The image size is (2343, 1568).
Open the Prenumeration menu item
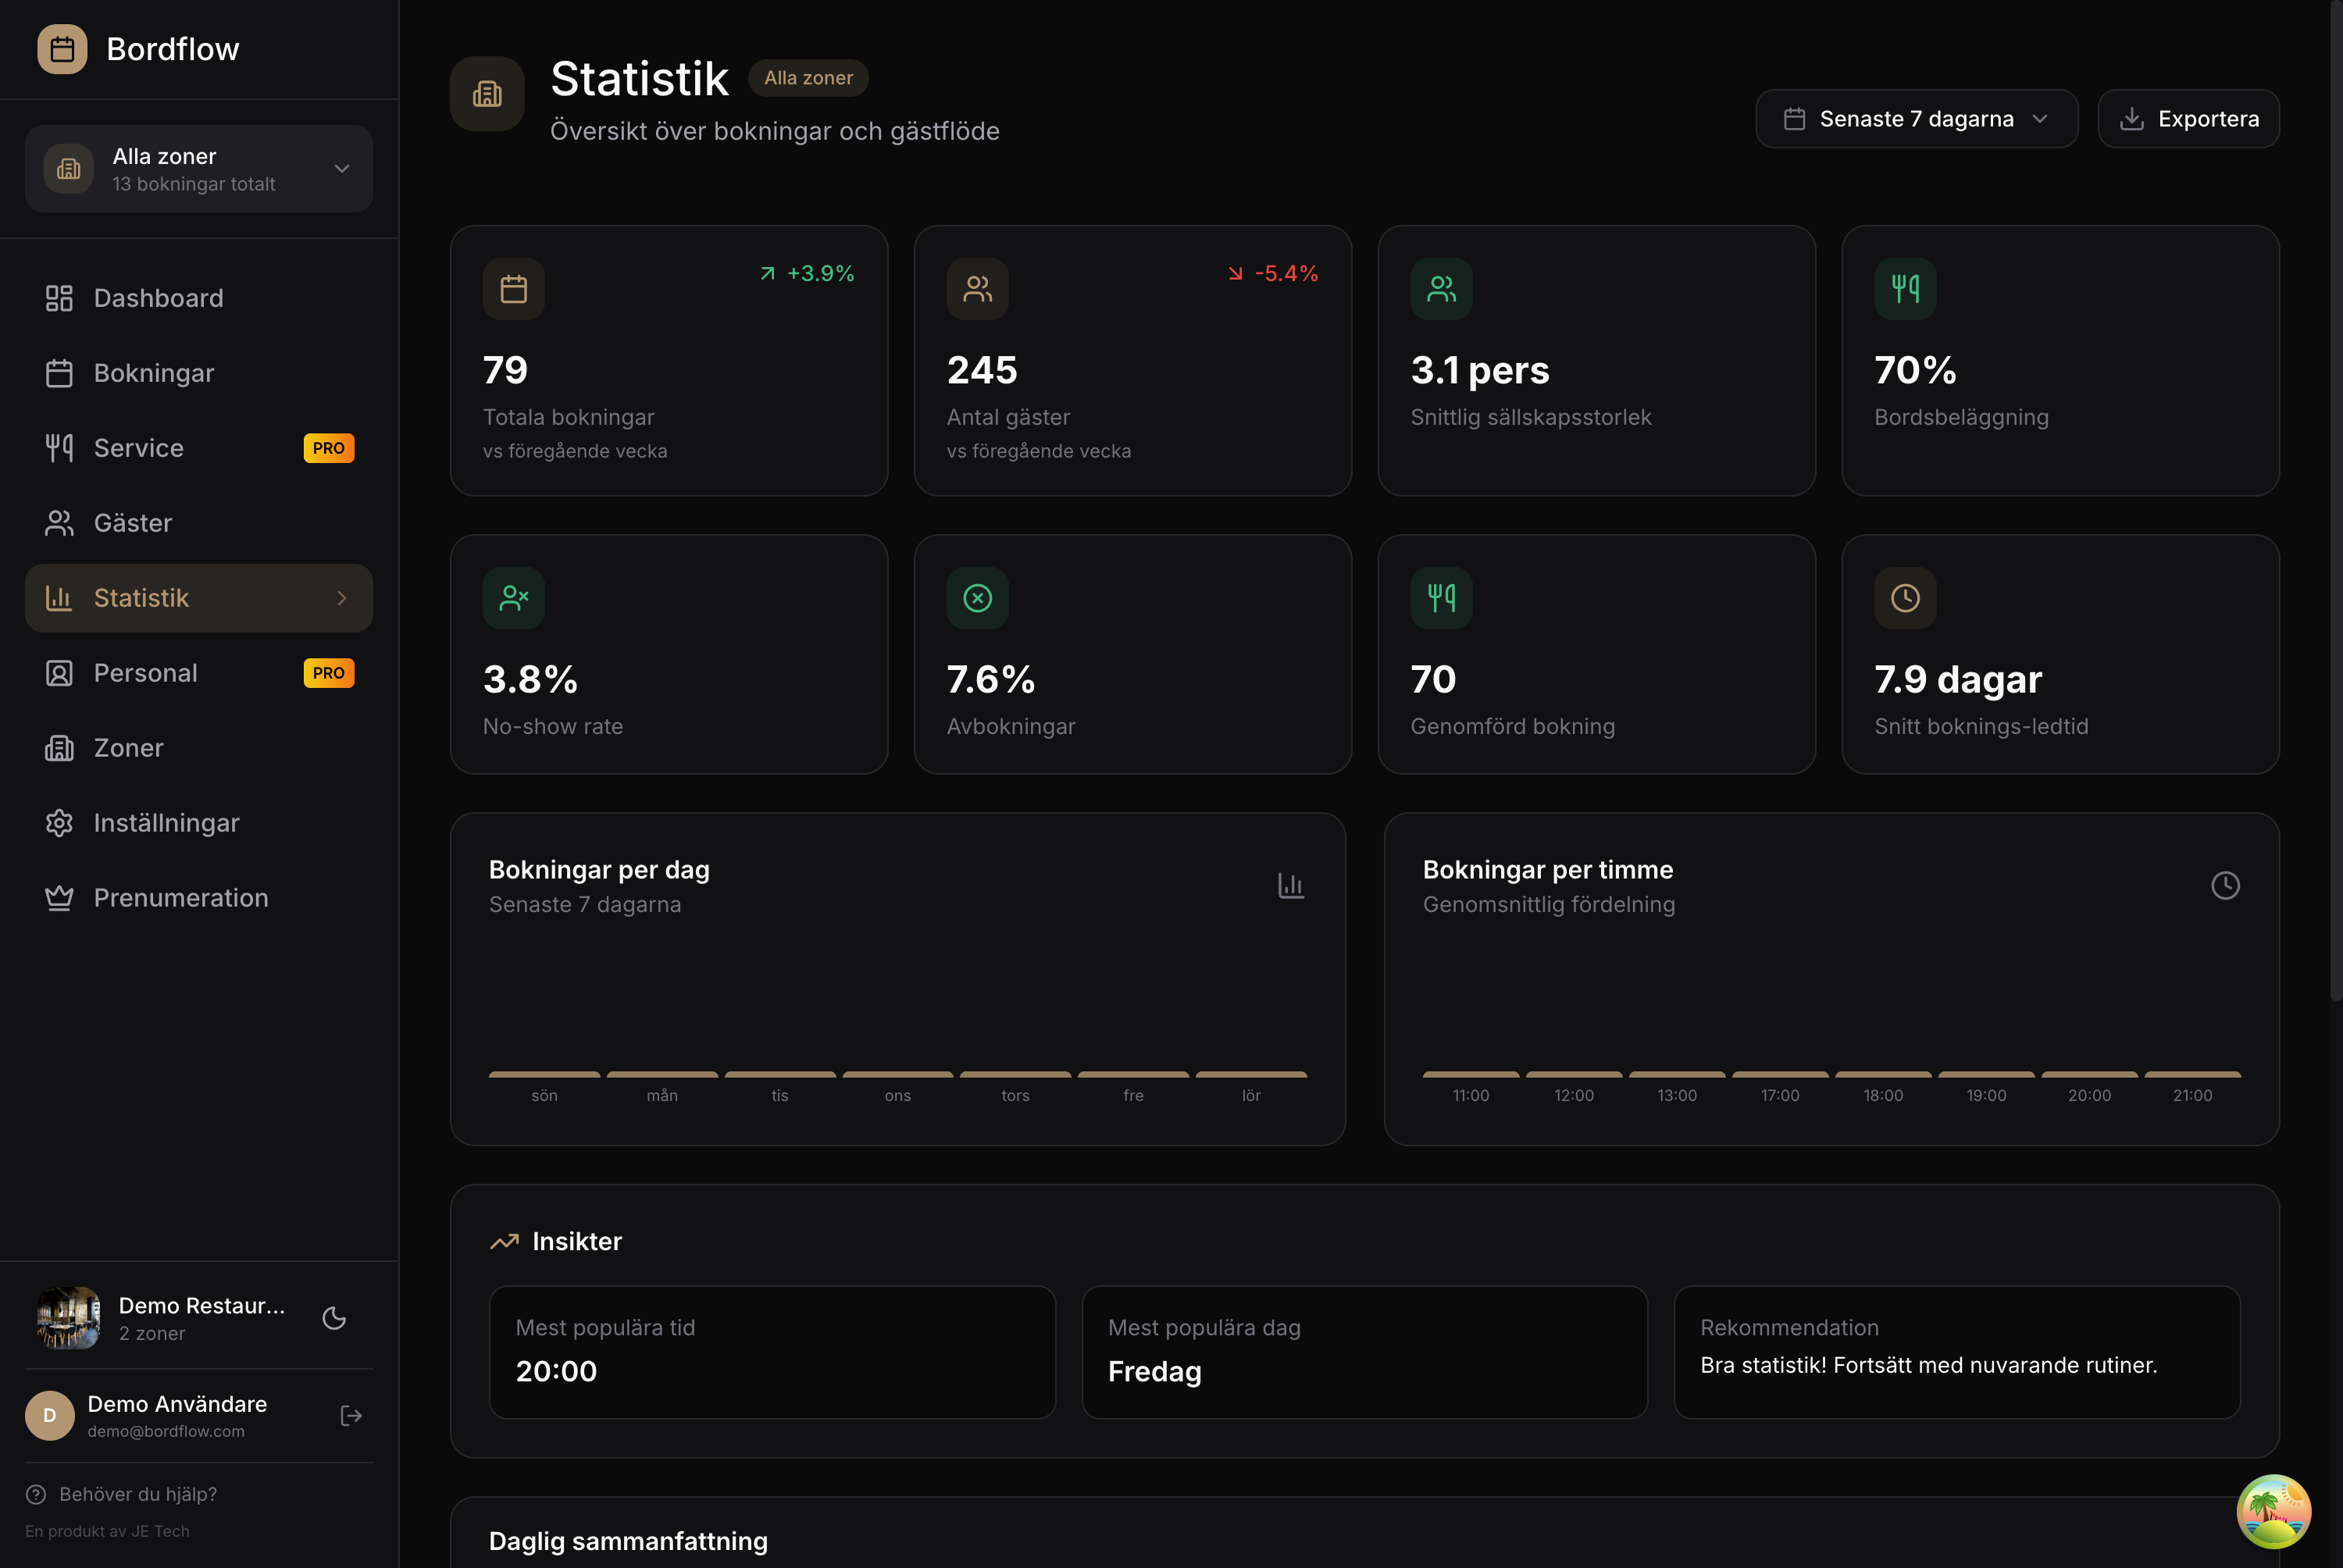(181, 897)
